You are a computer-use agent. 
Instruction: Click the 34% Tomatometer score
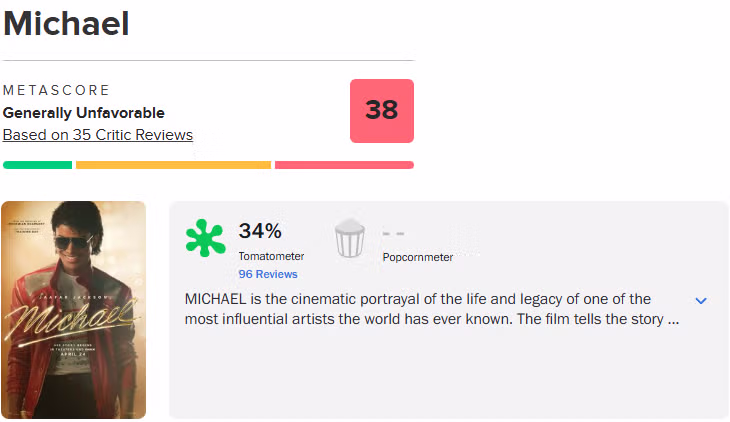coord(260,232)
